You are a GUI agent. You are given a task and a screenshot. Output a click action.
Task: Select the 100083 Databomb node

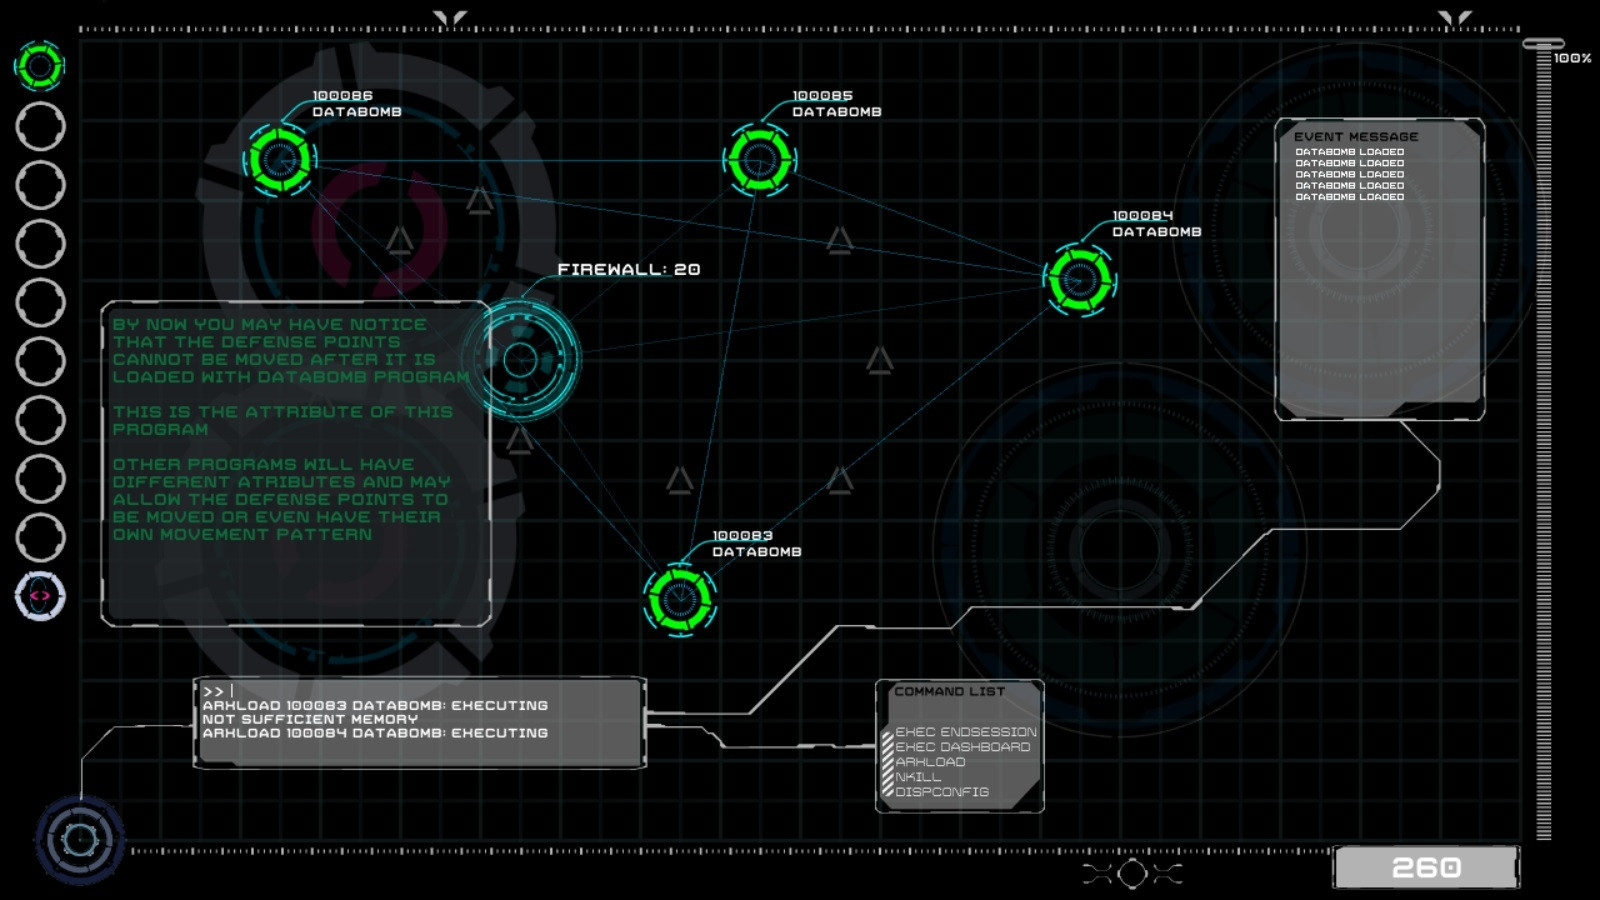[680, 599]
